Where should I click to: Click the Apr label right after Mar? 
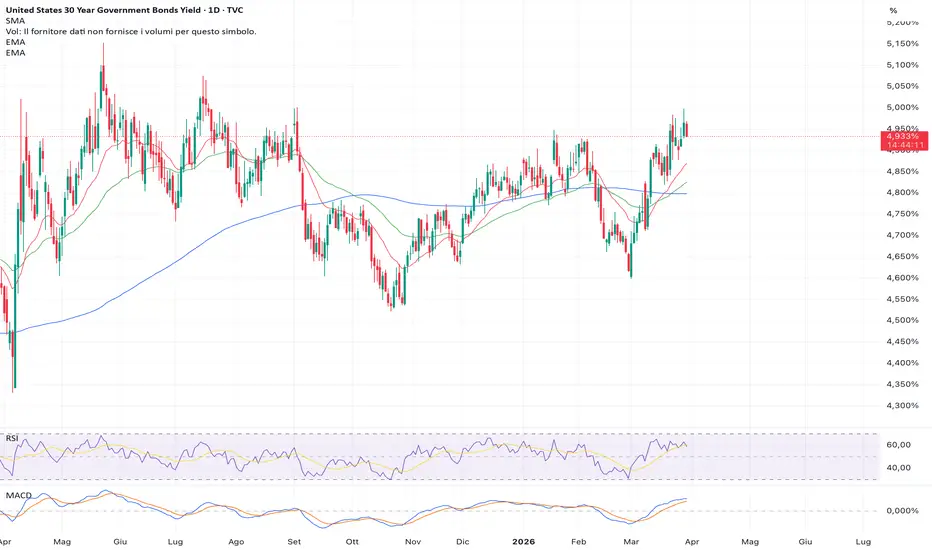pyautogui.click(x=691, y=542)
